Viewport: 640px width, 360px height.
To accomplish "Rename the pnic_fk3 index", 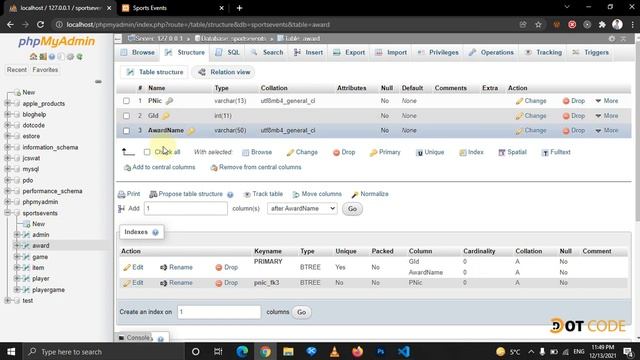I will tap(176, 283).
